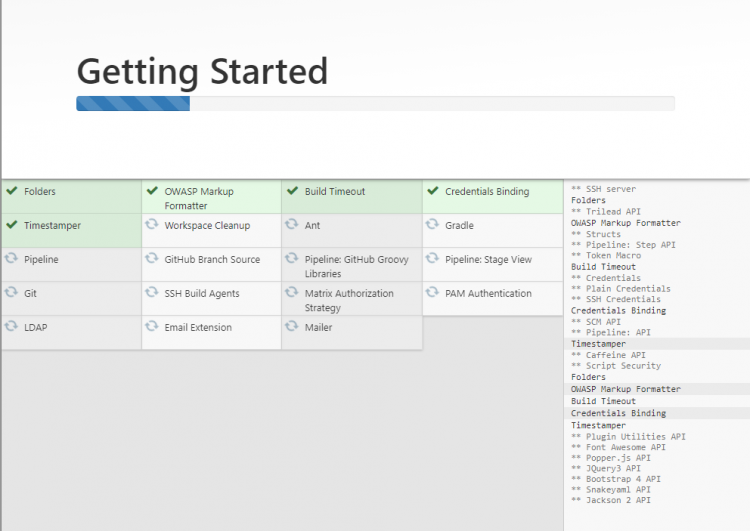Image resolution: width=750 pixels, height=531 pixels.
Task: Click '** Popper.js API' log entry
Action: (611, 458)
